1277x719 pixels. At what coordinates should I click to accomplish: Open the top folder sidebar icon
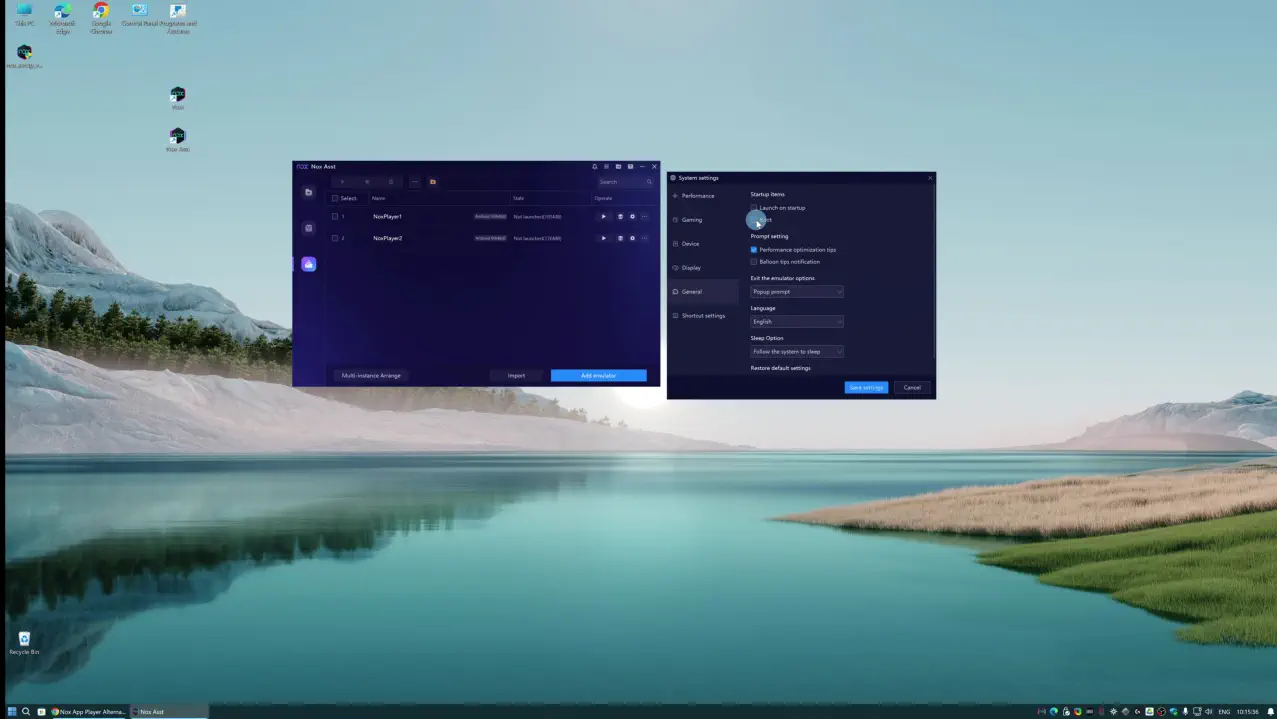[x=308, y=192]
